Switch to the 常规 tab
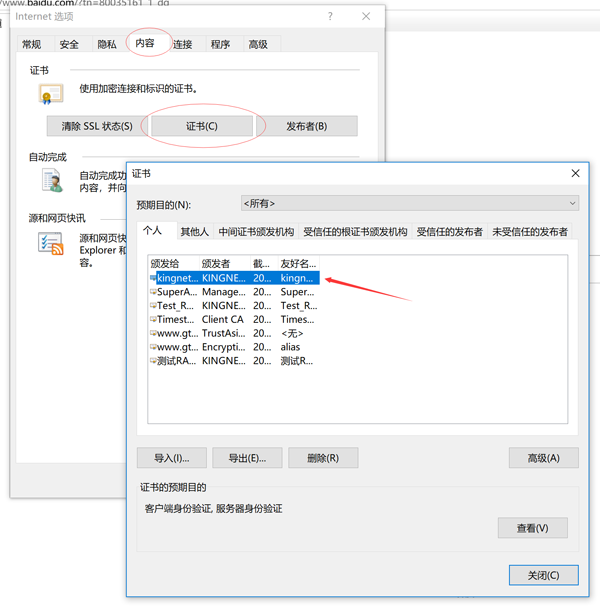 coord(31,44)
